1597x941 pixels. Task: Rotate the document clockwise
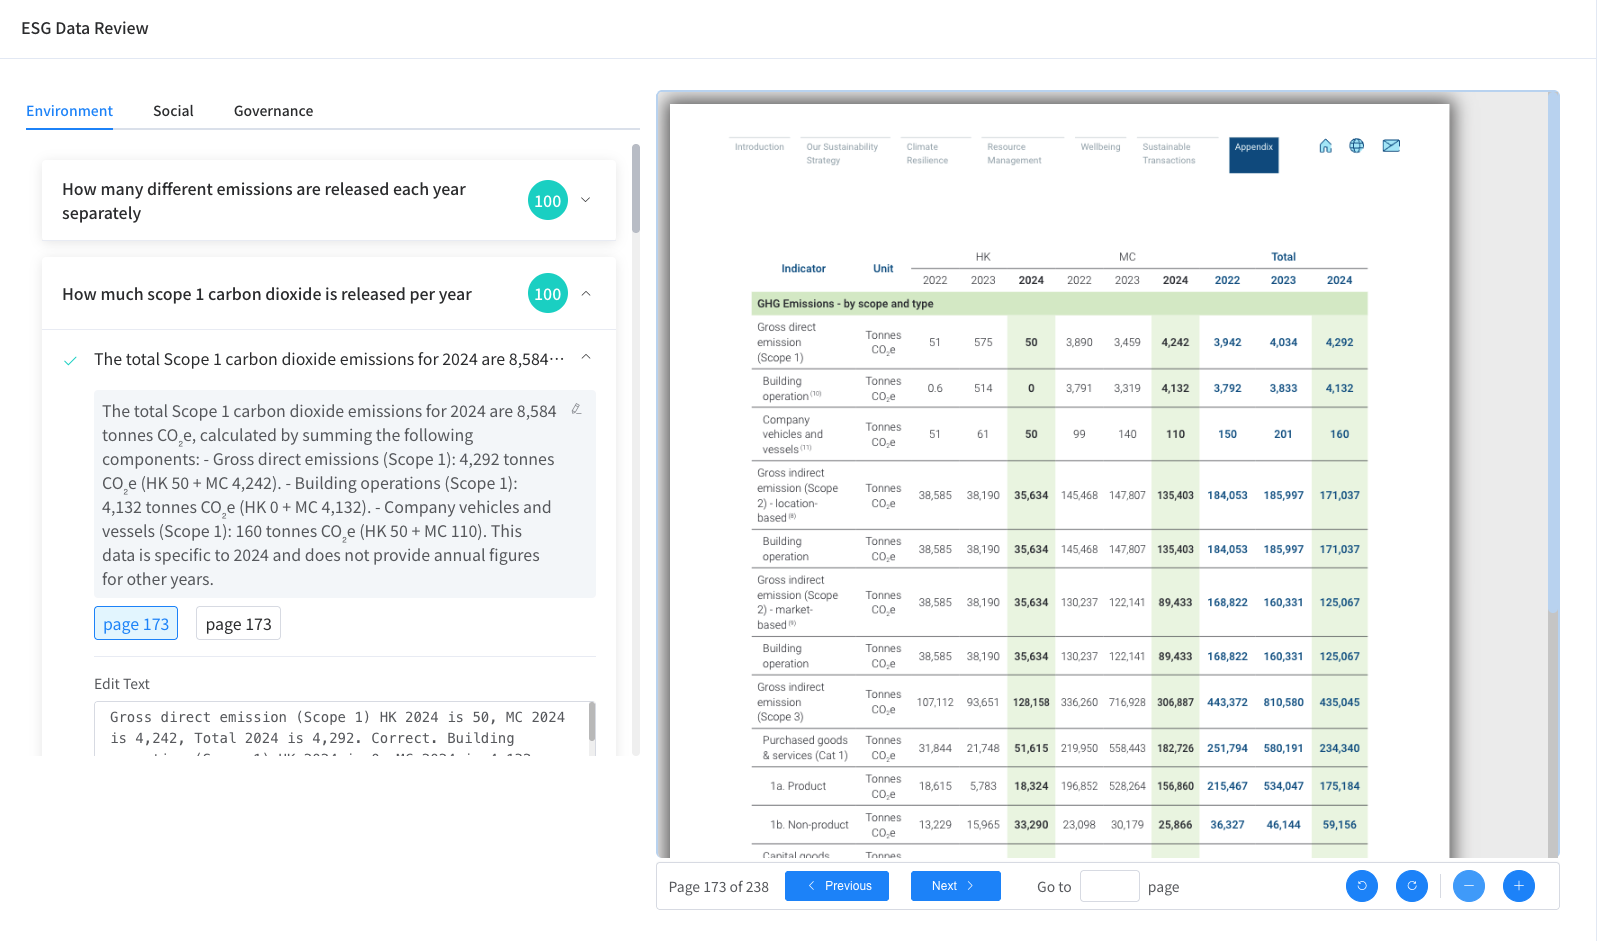[1411, 886]
